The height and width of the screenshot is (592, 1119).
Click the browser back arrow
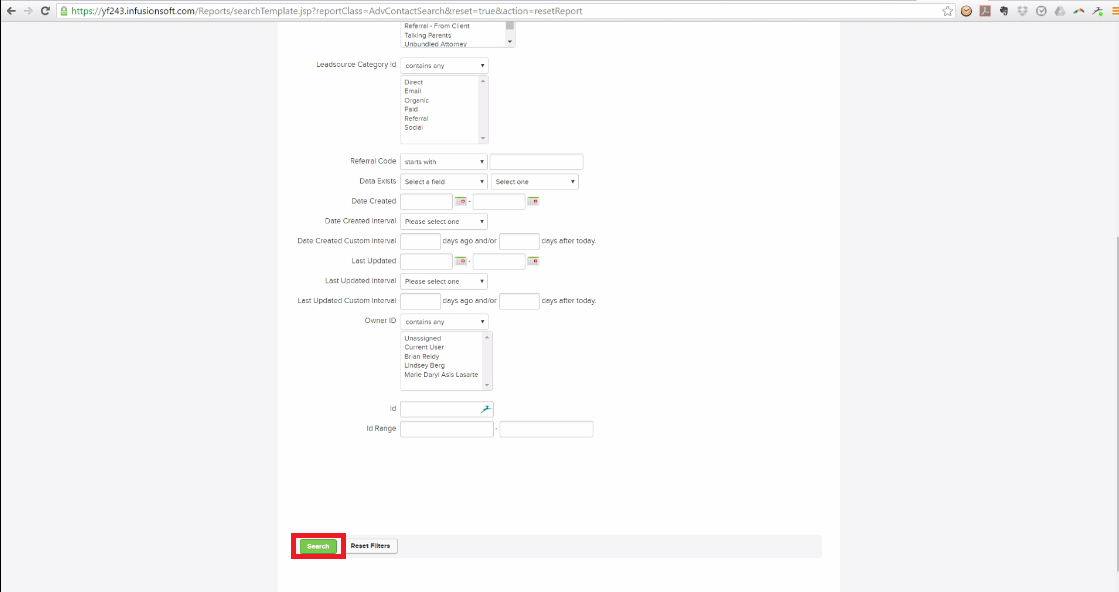tap(10, 11)
